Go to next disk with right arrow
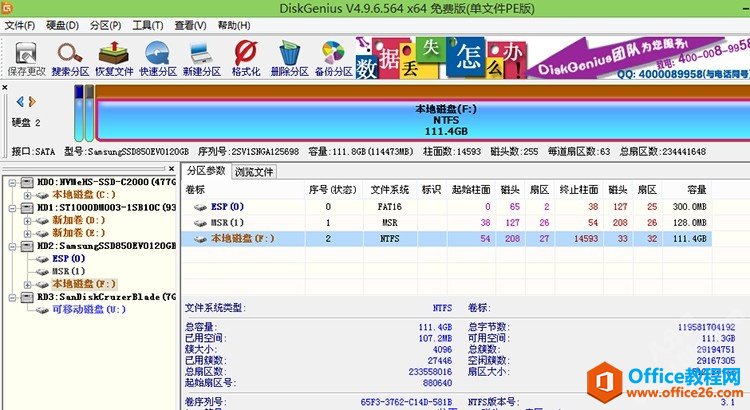Viewport: 750px width, 410px height. coord(32,101)
